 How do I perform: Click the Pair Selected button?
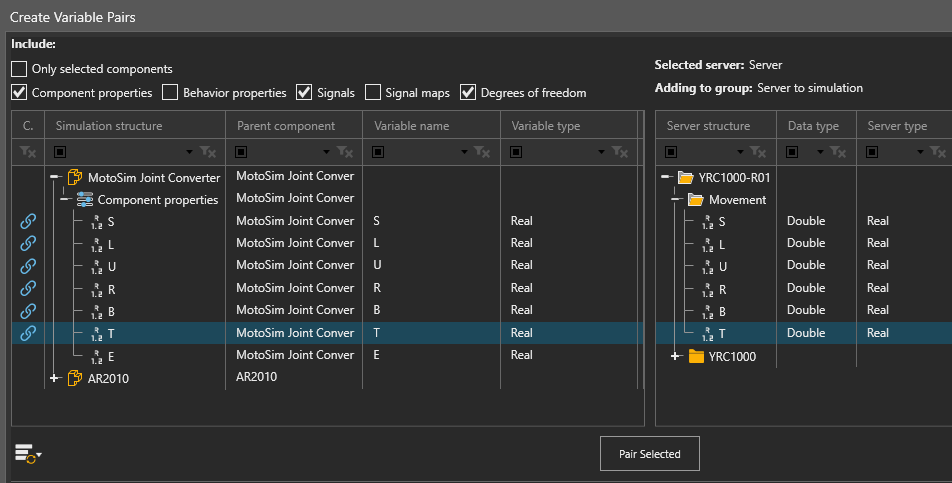click(x=650, y=453)
